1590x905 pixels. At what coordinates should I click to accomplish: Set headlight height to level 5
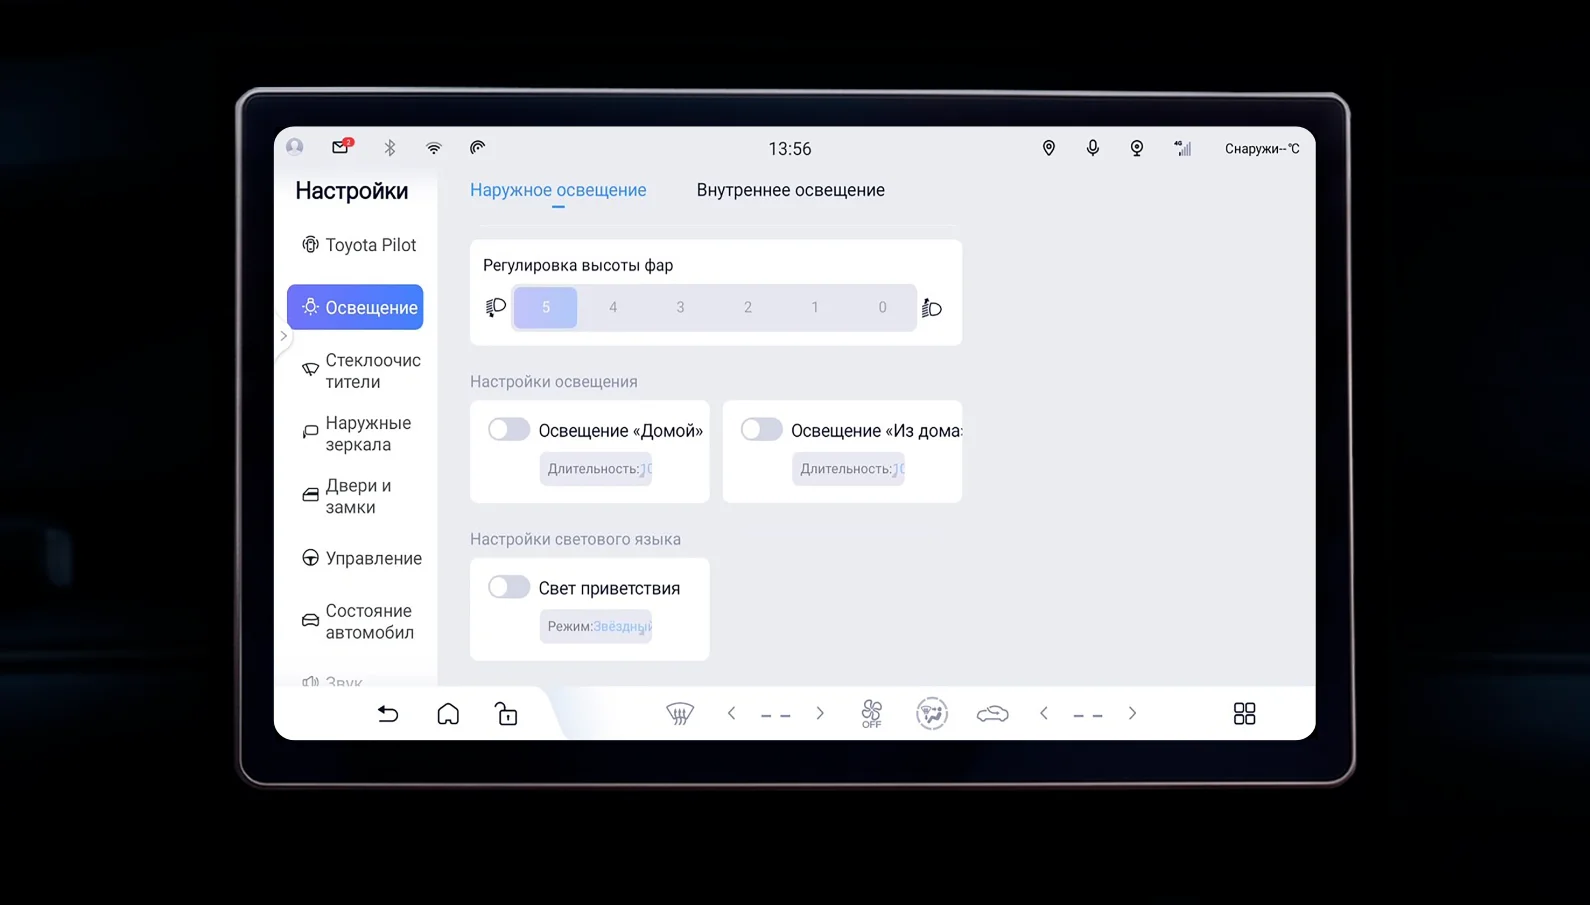pos(546,307)
